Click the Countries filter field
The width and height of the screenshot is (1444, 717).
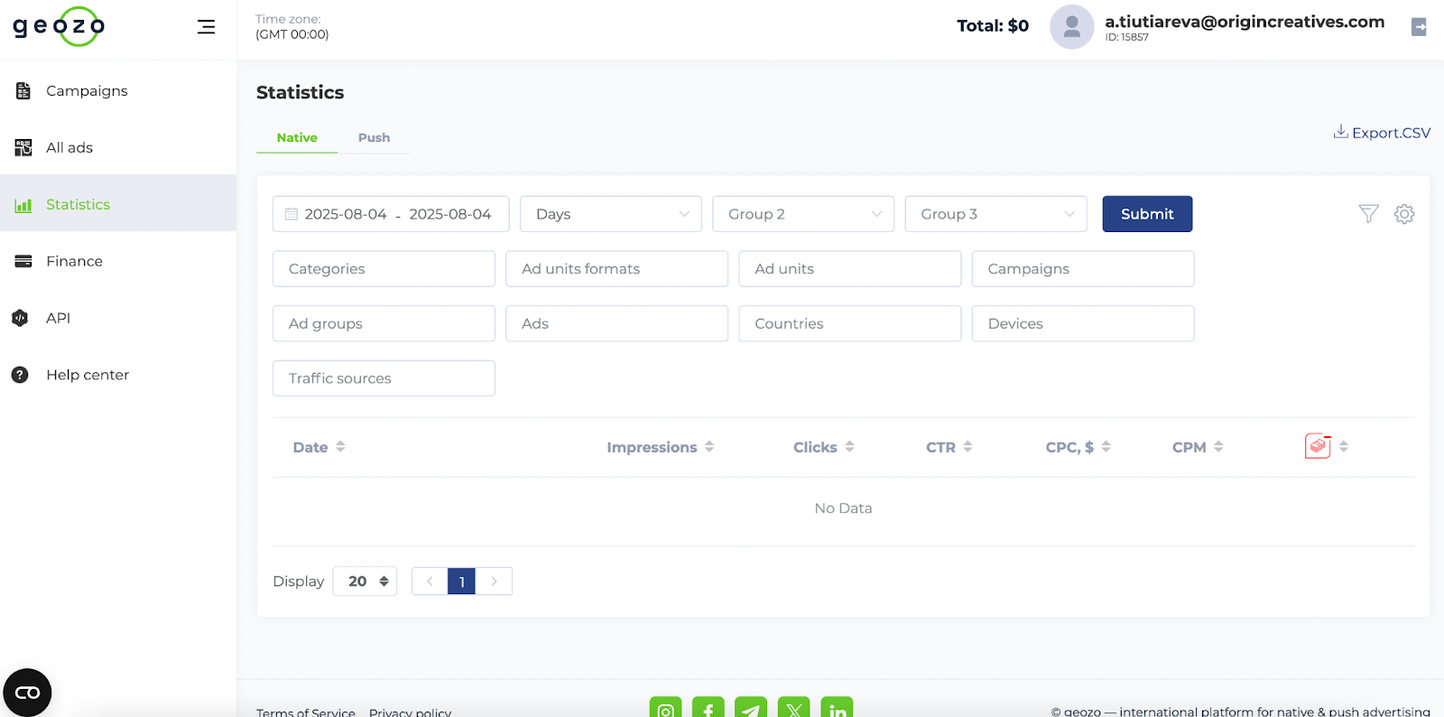click(x=849, y=324)
